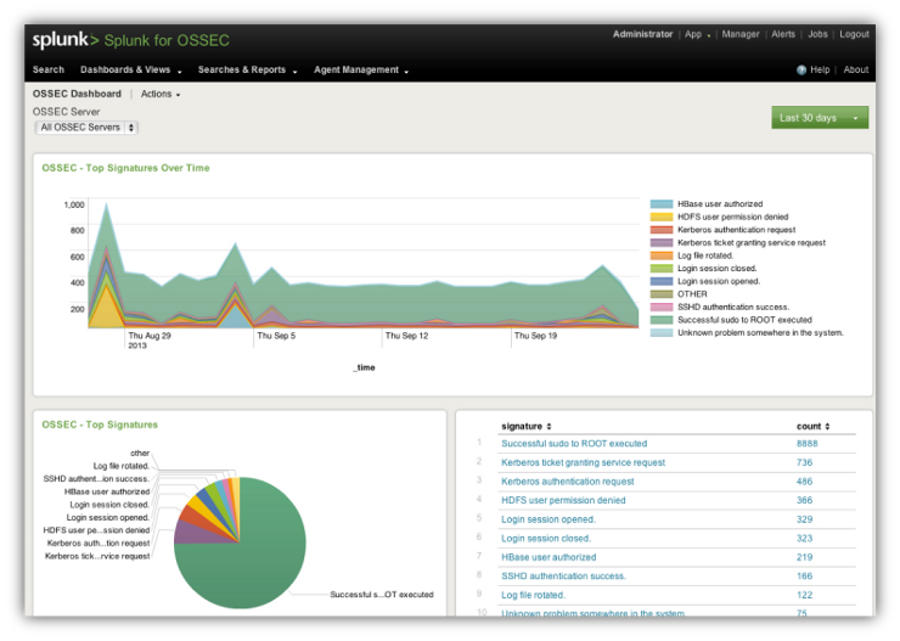The height and width of the screenshot is (641, 900).
Task: Open the About link
Action: pos(856,69)
